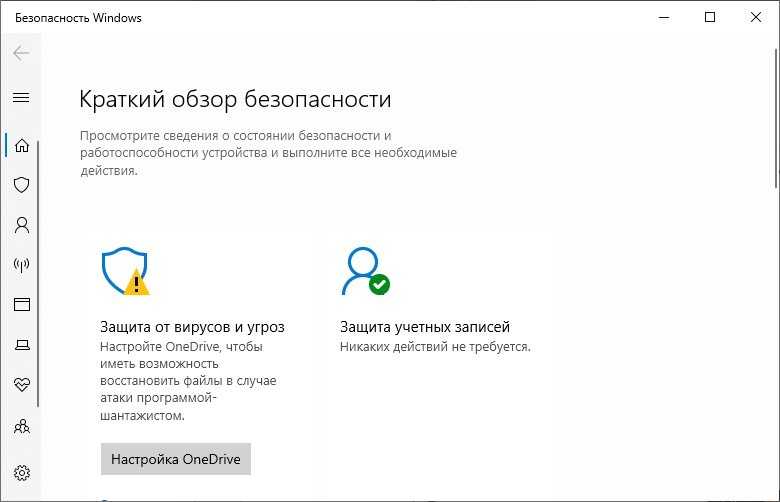Click the text Никаких действий не требуется
Viewport: 780px width, 502px height.
coord(435,347)
